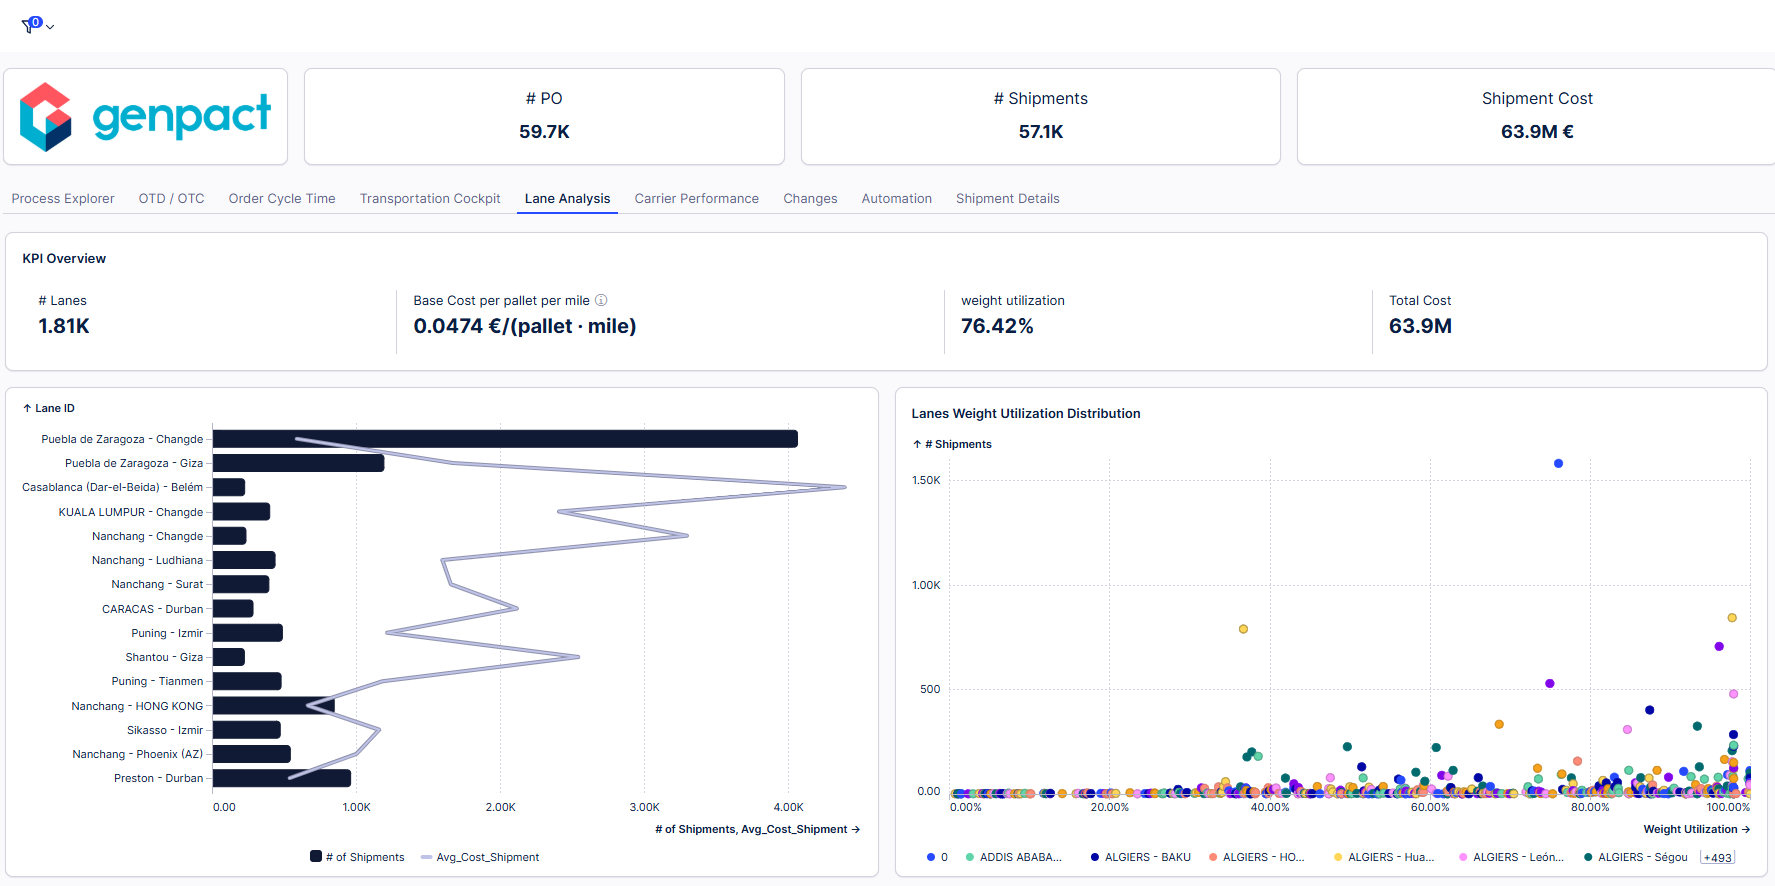Click the ADDIS ABABA legend green dot
The height and width of the screenshot is (886, 1775).
point(970,857)
